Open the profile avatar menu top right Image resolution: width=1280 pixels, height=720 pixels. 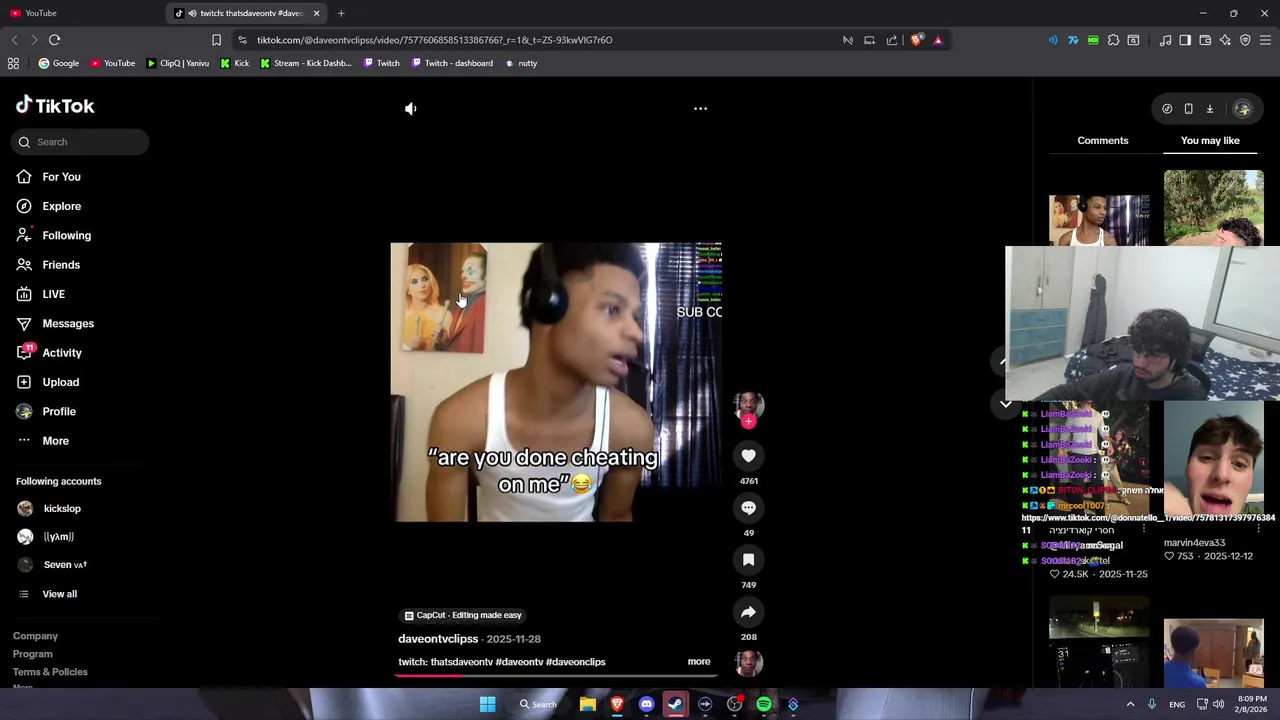[x=1242, y=109]
